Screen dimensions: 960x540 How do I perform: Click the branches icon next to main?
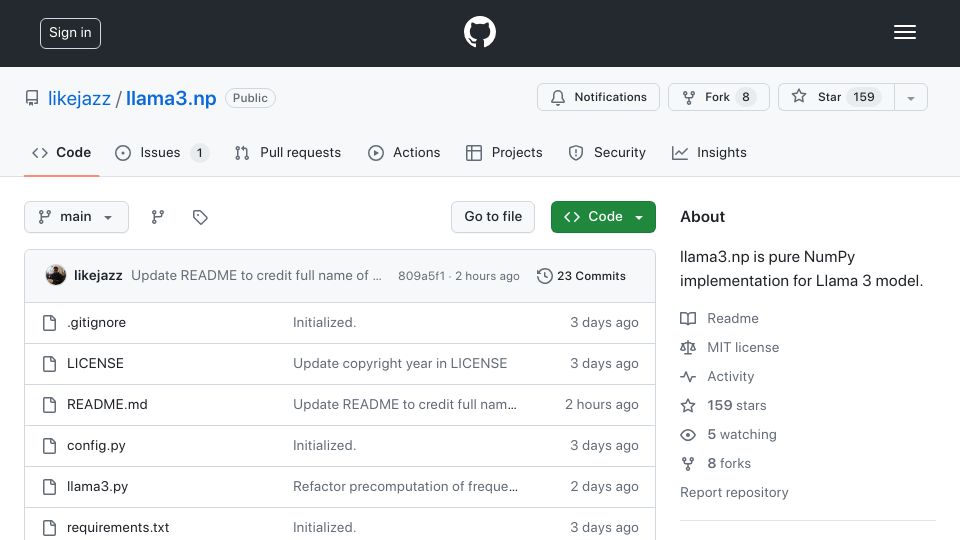158,217
